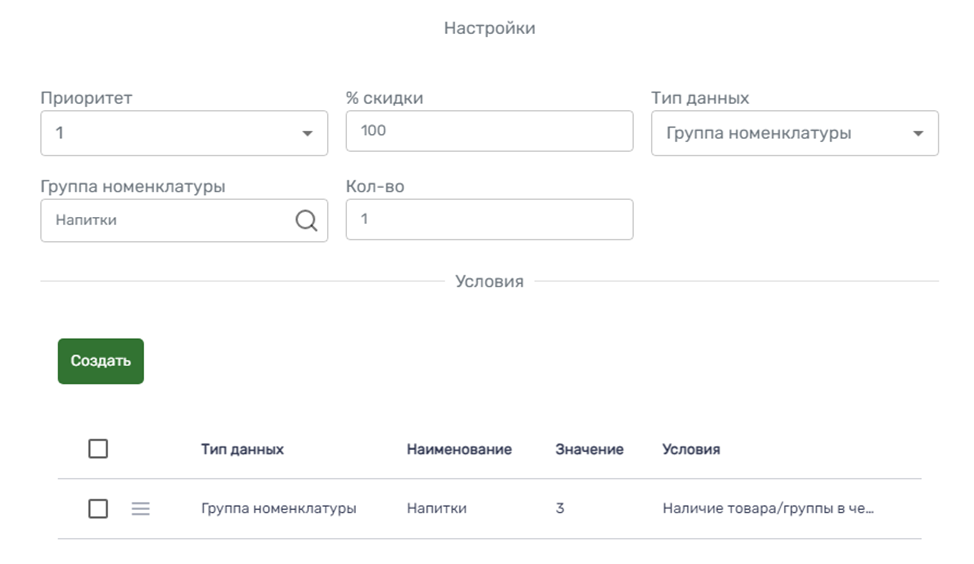Click the Тип данных column header in the table
This screenshot has height=564, width=974.
(x=242, y=450)
